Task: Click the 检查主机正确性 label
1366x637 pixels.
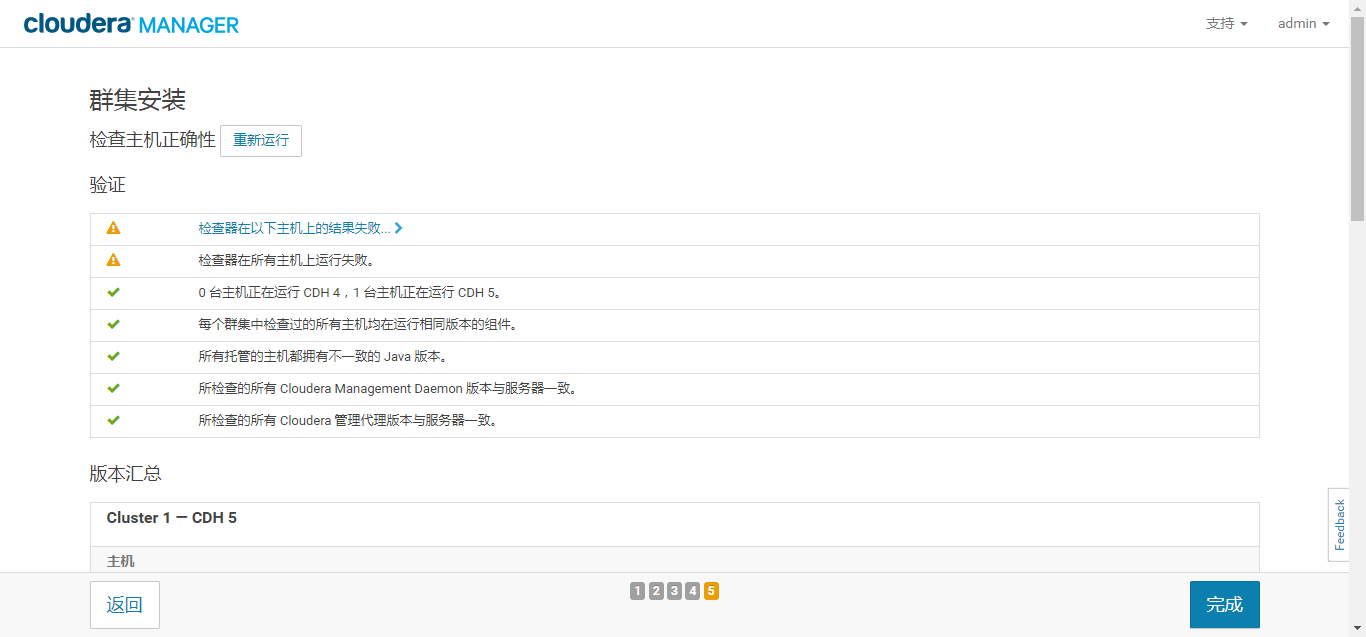Action: 153,140
